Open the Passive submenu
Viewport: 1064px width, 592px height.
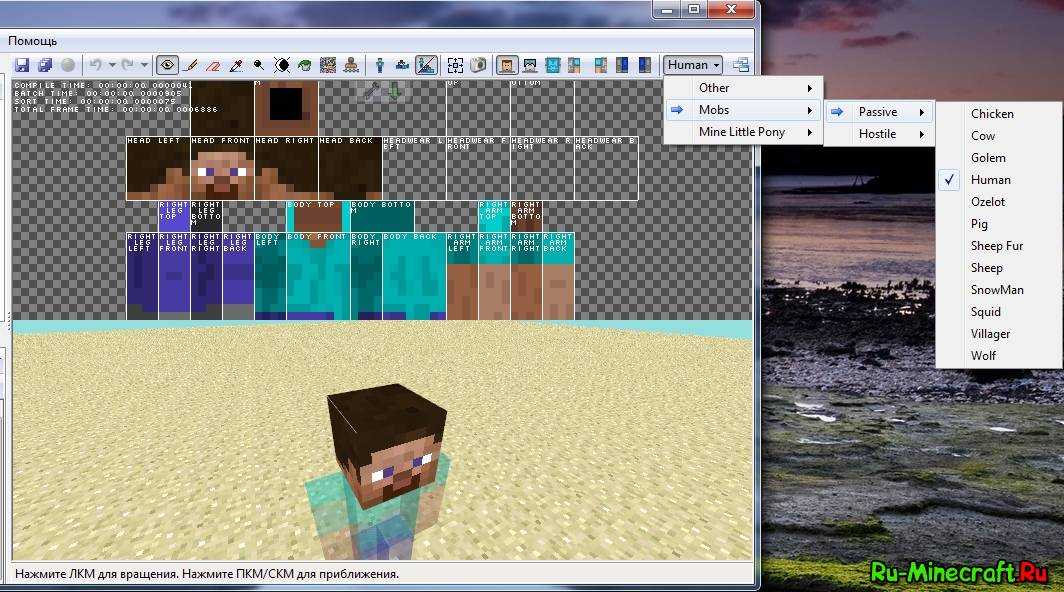(x=879, y=112)
